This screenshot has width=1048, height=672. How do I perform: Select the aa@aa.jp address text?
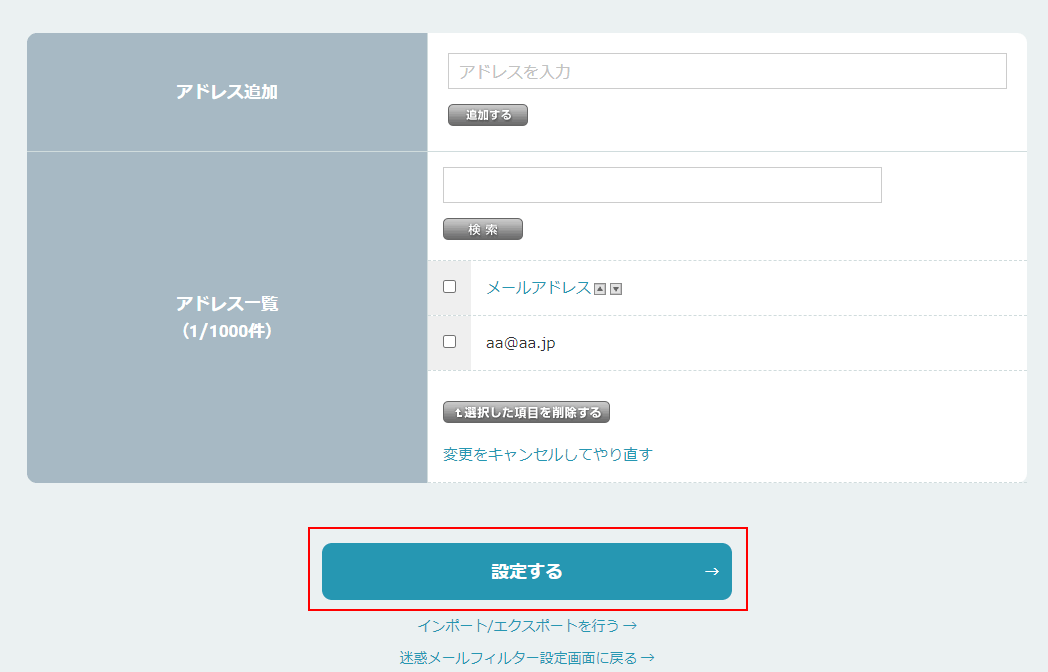(x=520, y=343)
